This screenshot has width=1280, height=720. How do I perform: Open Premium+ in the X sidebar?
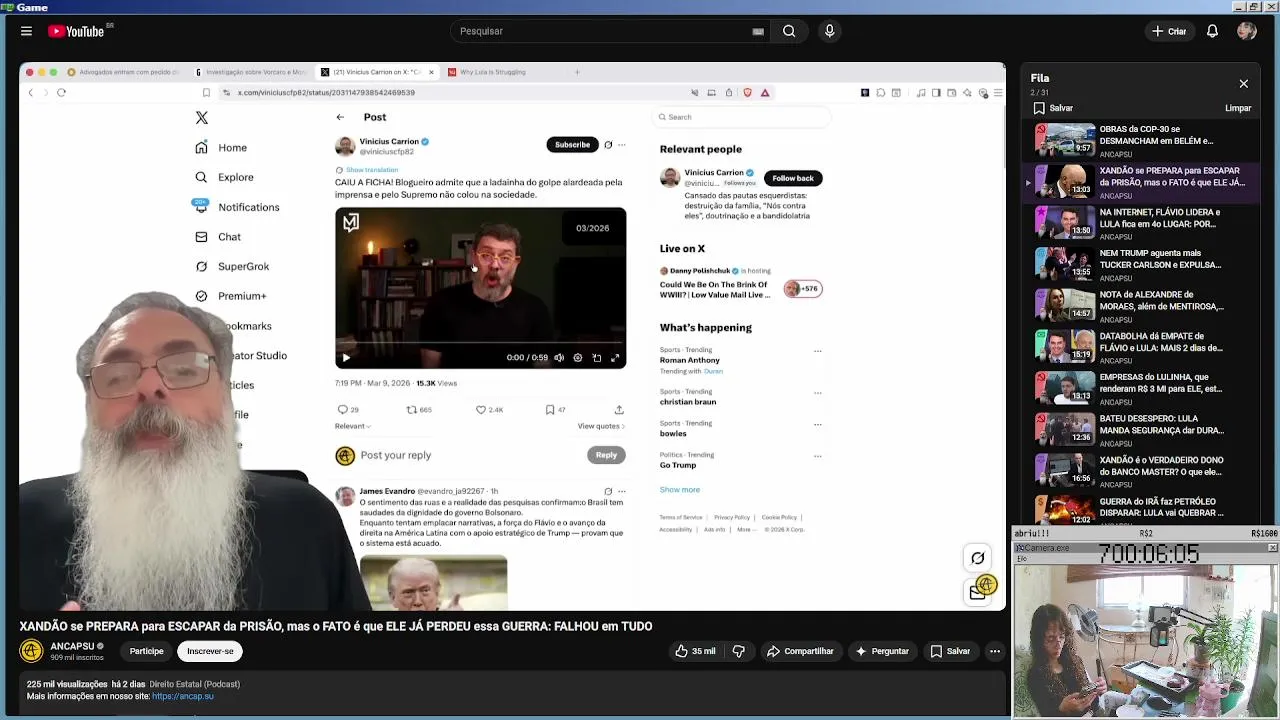pyautogui.click(x=230, y=296)
